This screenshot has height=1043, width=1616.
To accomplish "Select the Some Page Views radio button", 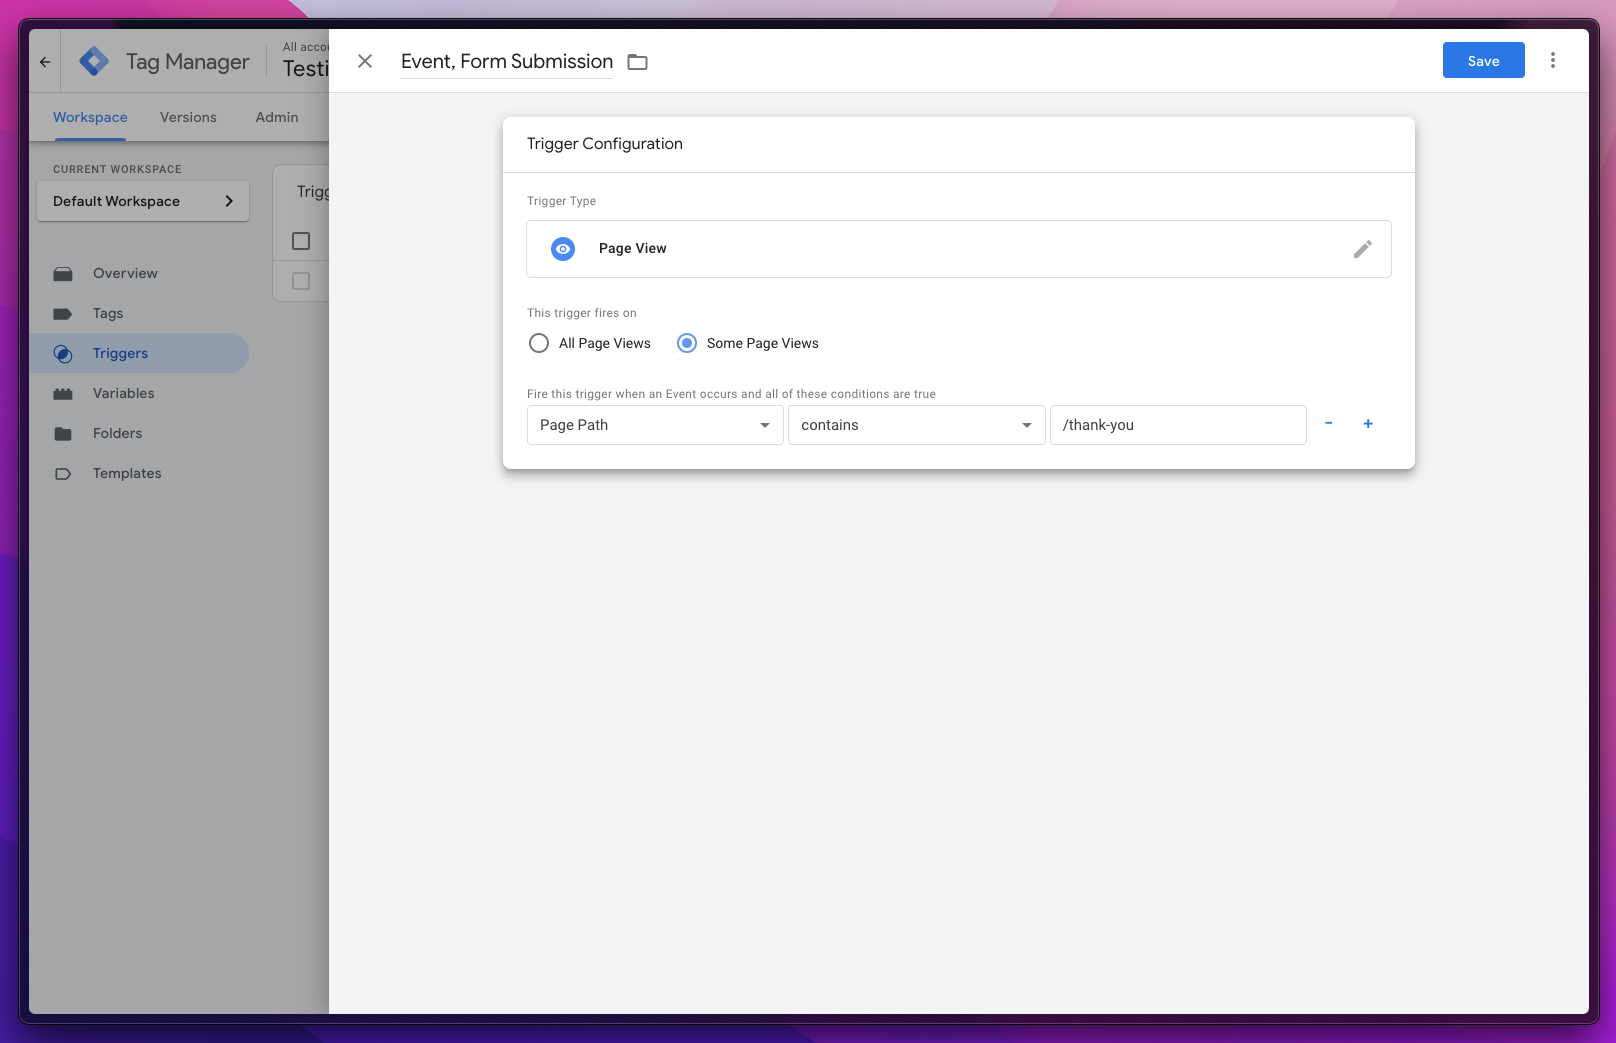I will pos(687,343).
